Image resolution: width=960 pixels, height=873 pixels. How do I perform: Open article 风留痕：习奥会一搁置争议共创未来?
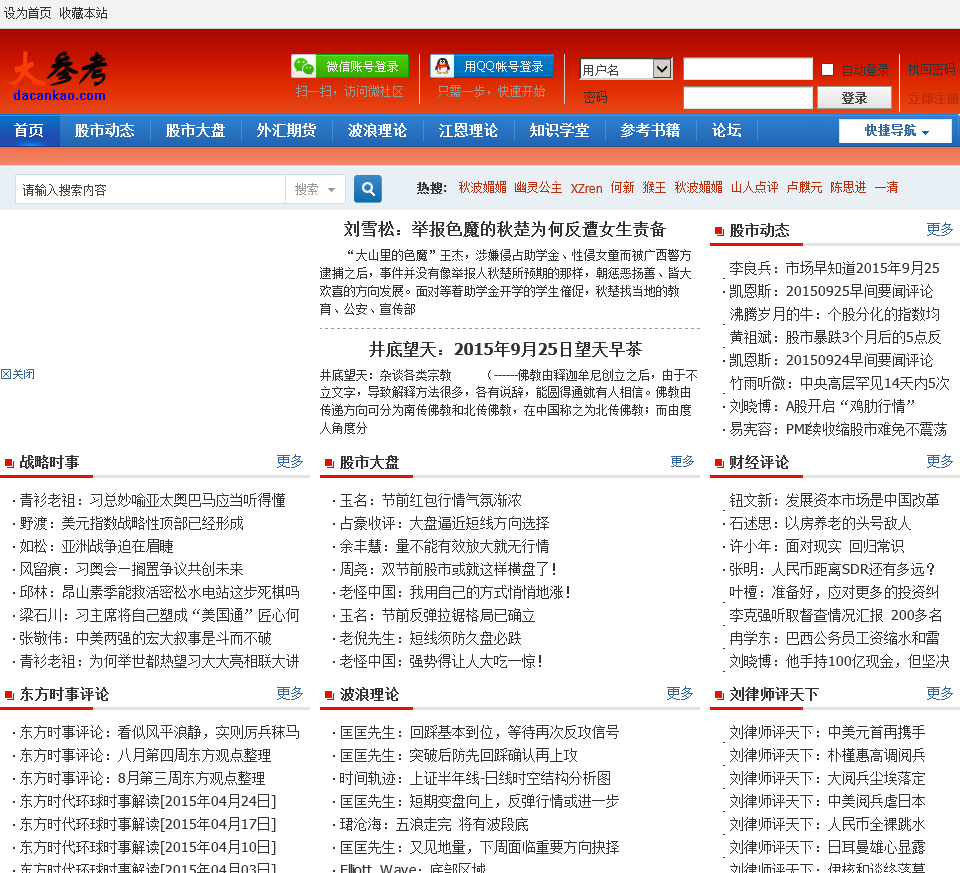click(131, 569)
